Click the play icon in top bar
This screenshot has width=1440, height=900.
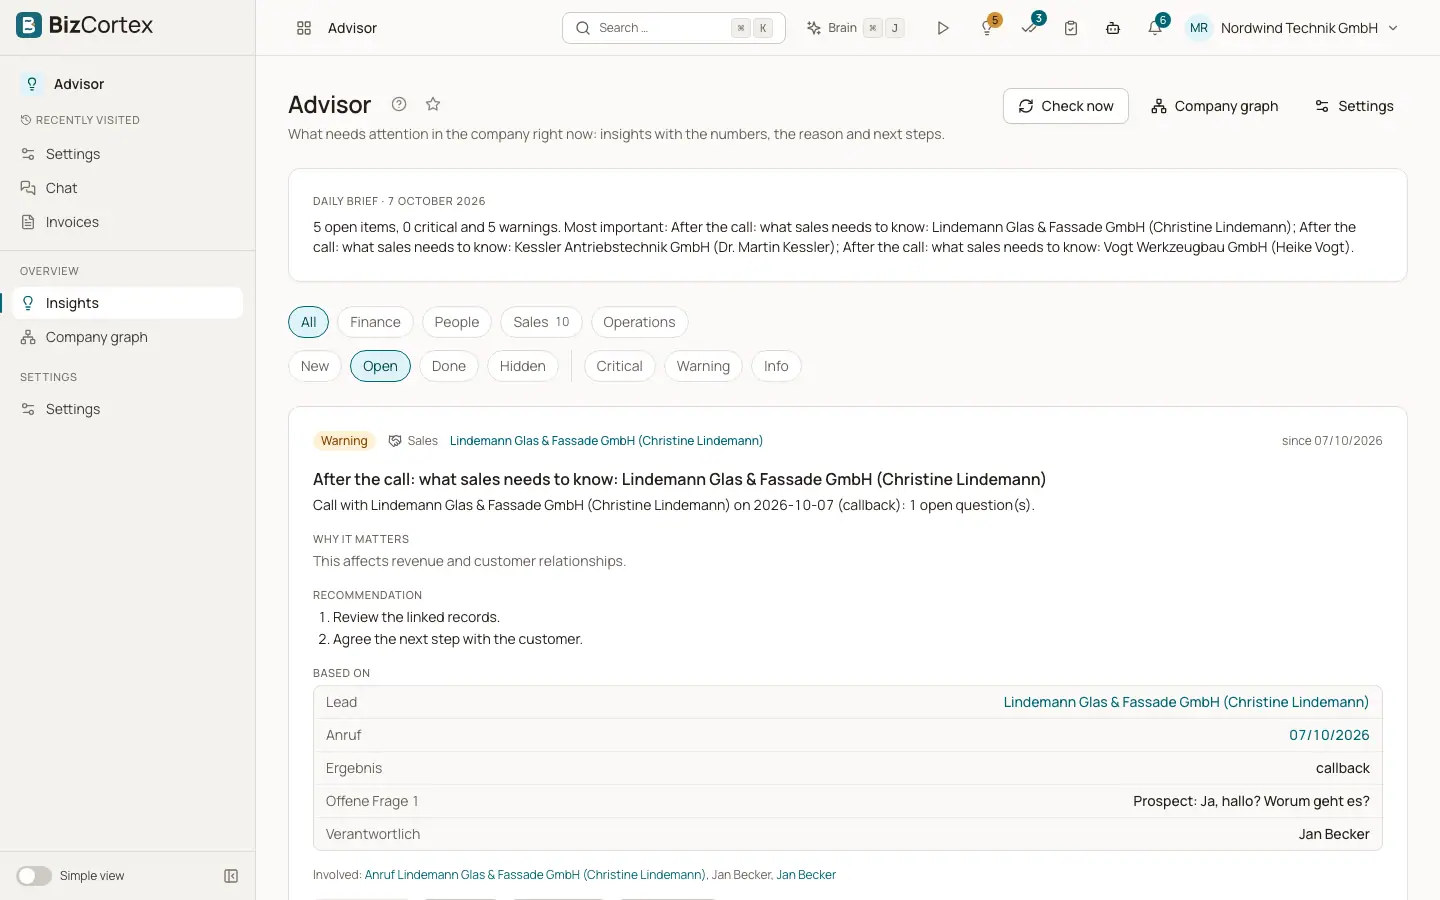(x=942, y=28)
